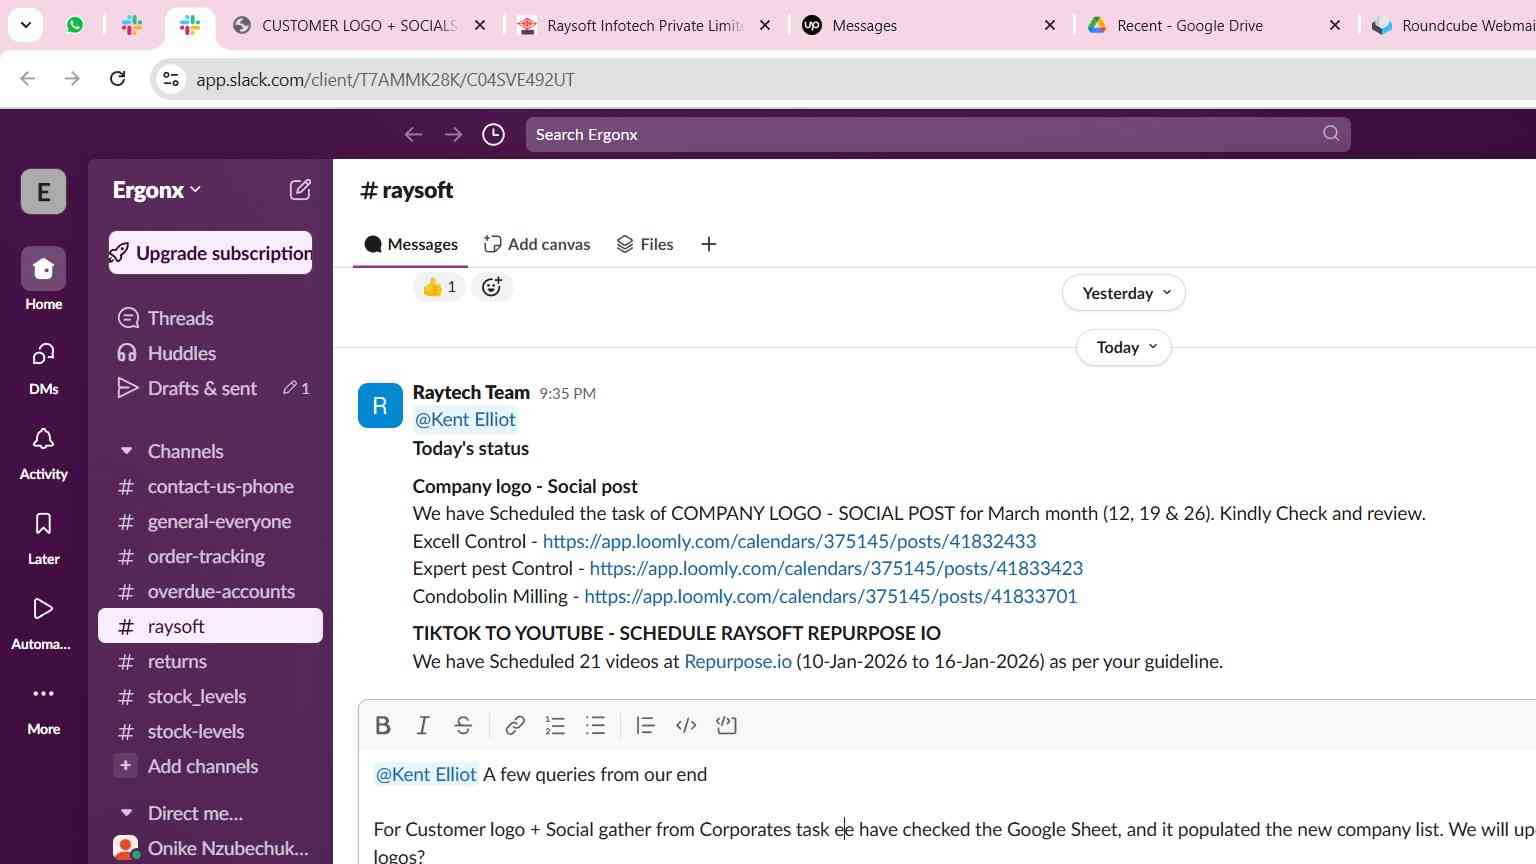Open the Repurpose.io link
This screenshot has width=1536, height=864.
(738, 661)
